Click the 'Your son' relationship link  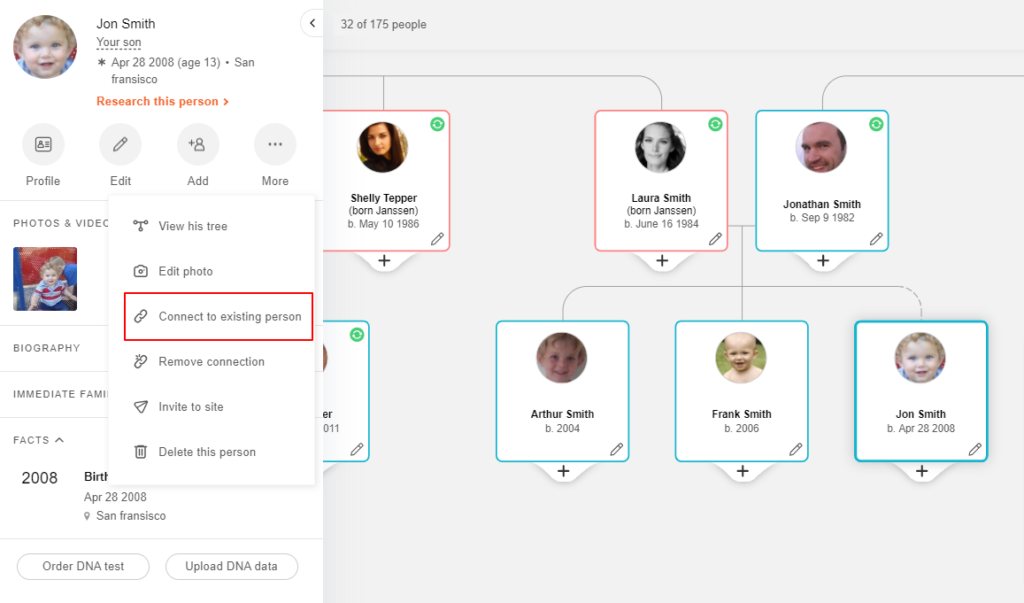[118, 42]
